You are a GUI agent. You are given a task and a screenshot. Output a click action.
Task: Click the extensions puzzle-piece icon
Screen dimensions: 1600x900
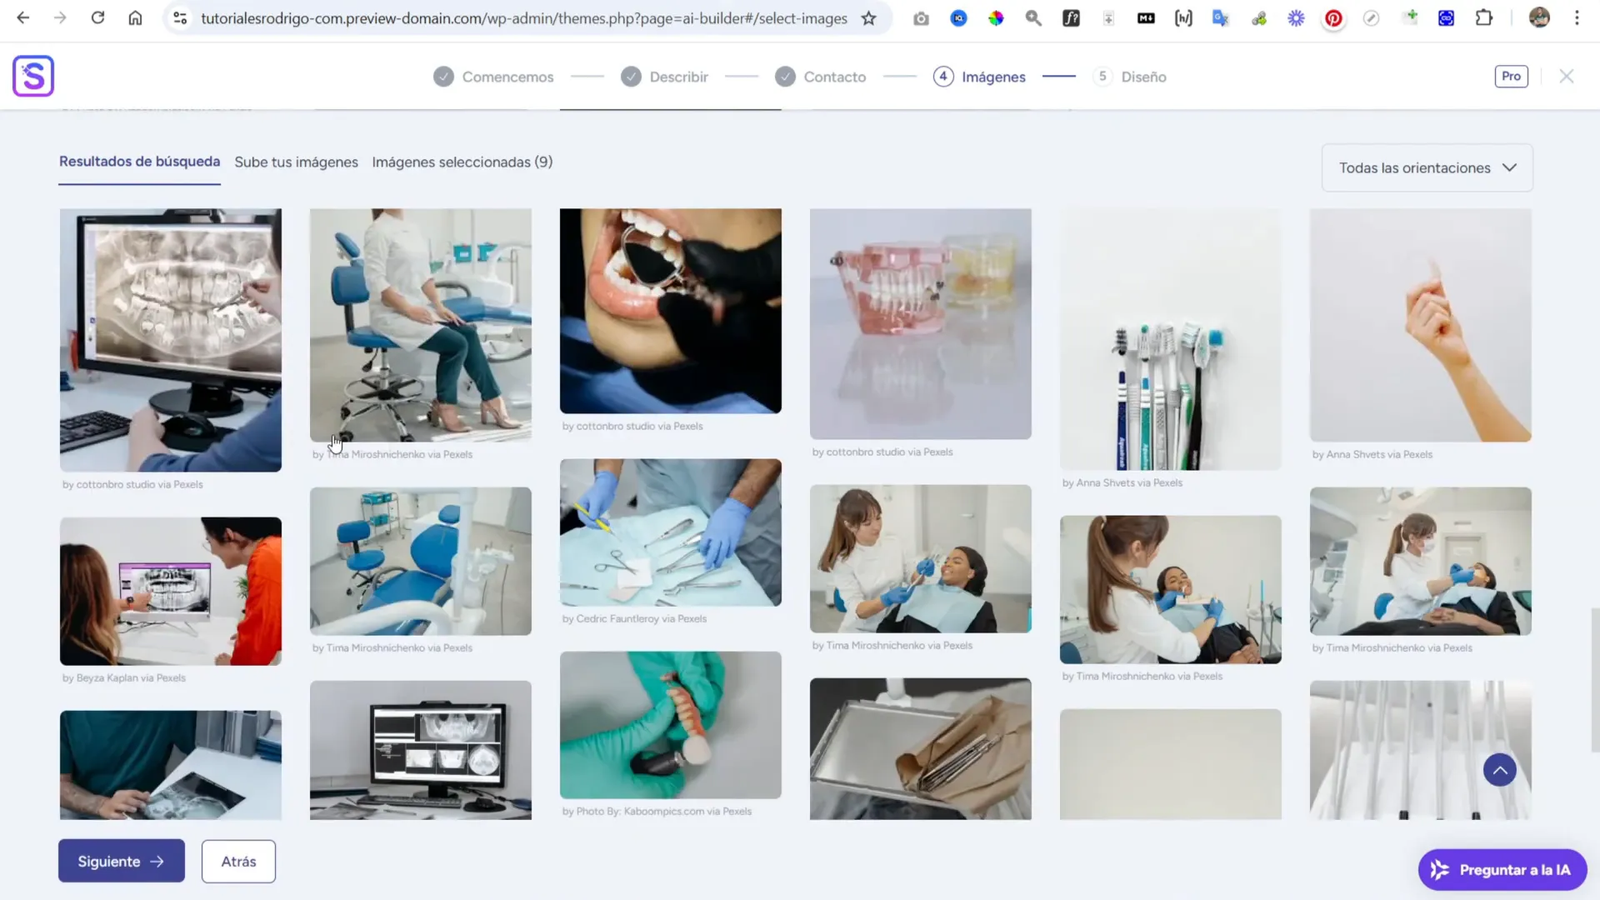pyautogui.click(x=1485, y=18)
